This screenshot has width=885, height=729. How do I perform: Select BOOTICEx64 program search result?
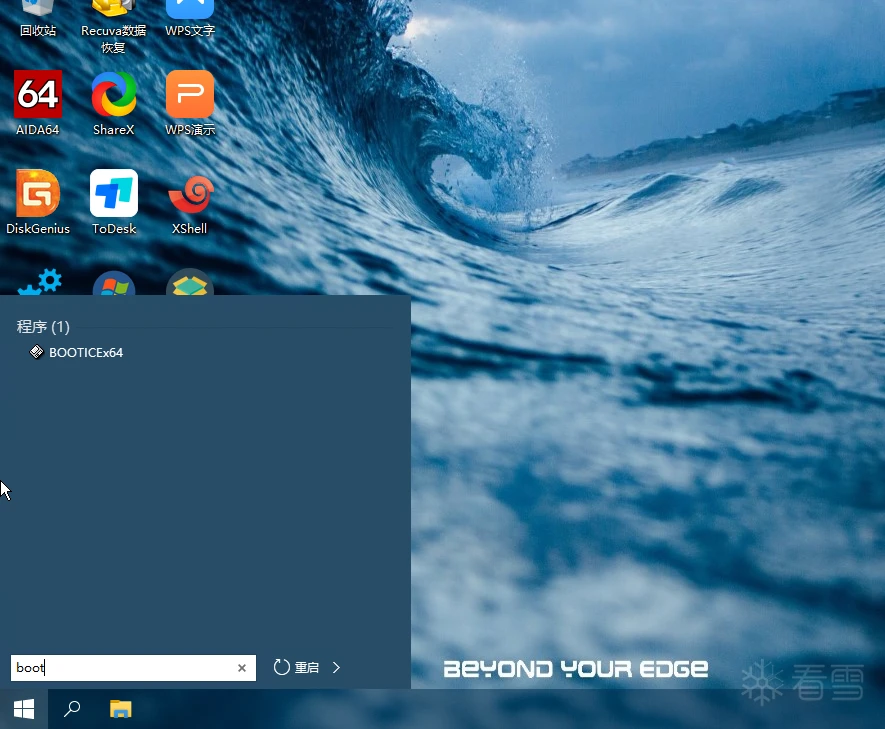76,353
